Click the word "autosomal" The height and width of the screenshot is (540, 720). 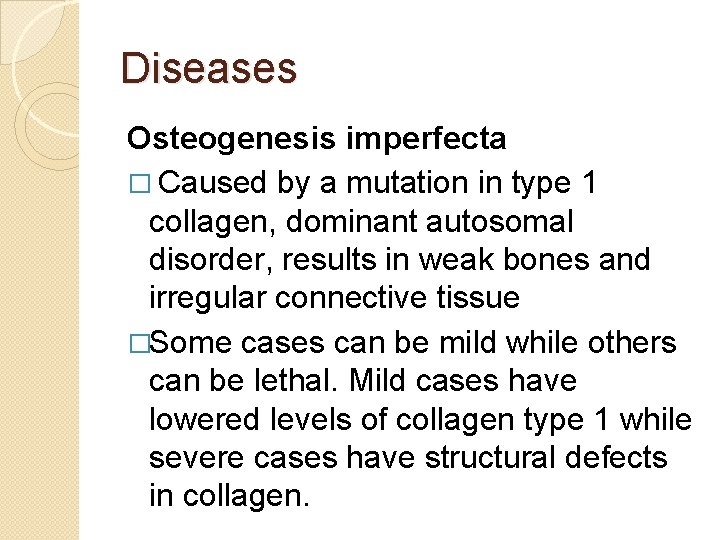click(500, 221)
